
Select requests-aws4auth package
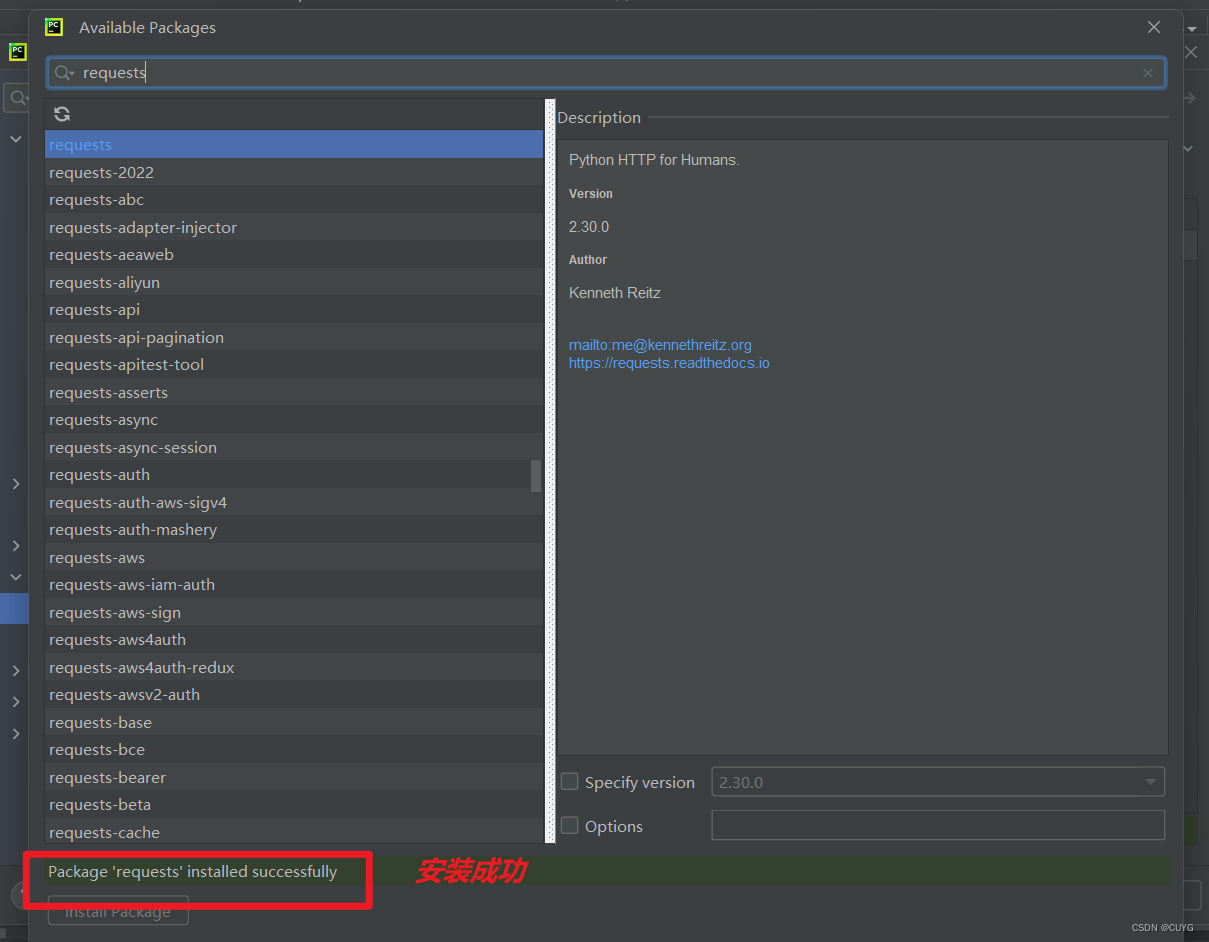294,640
